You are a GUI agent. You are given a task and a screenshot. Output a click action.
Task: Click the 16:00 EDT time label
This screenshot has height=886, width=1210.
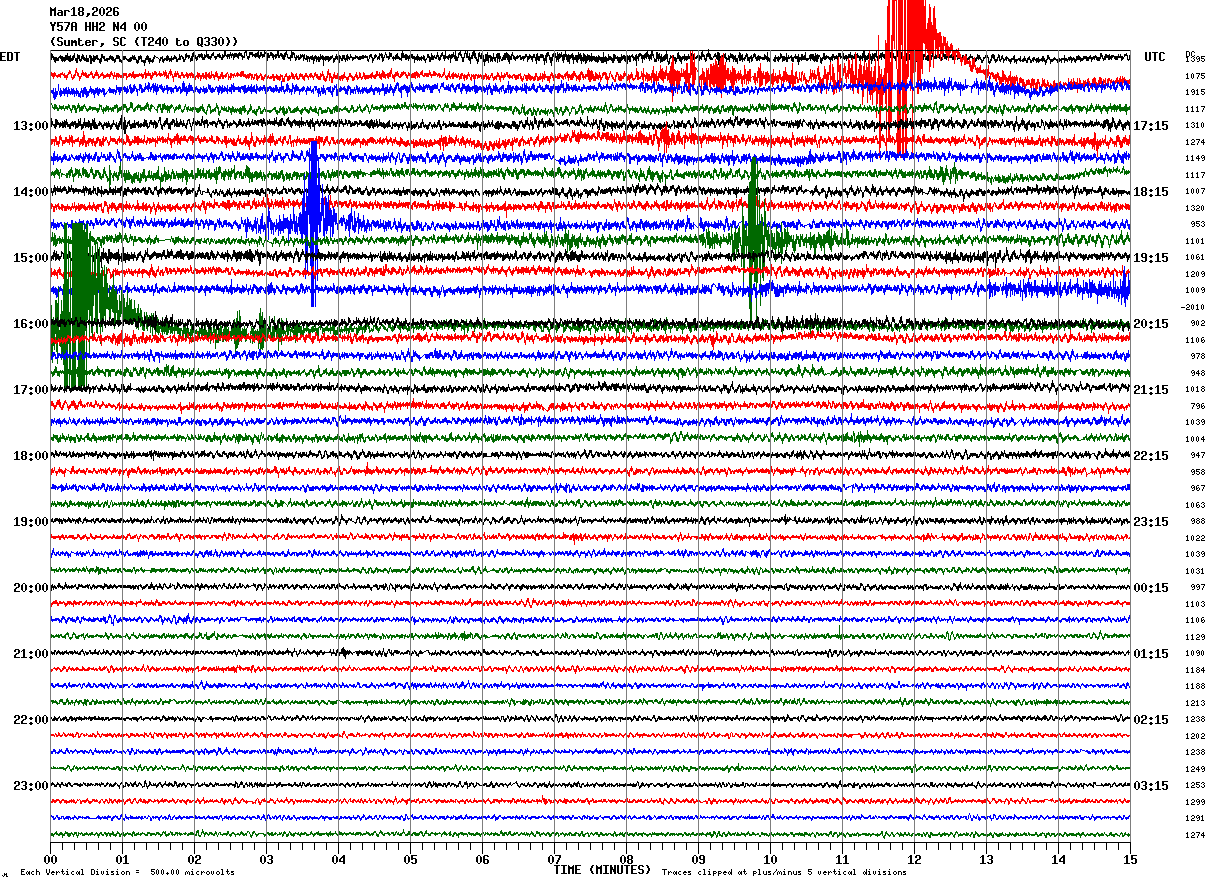pos(30,324)
